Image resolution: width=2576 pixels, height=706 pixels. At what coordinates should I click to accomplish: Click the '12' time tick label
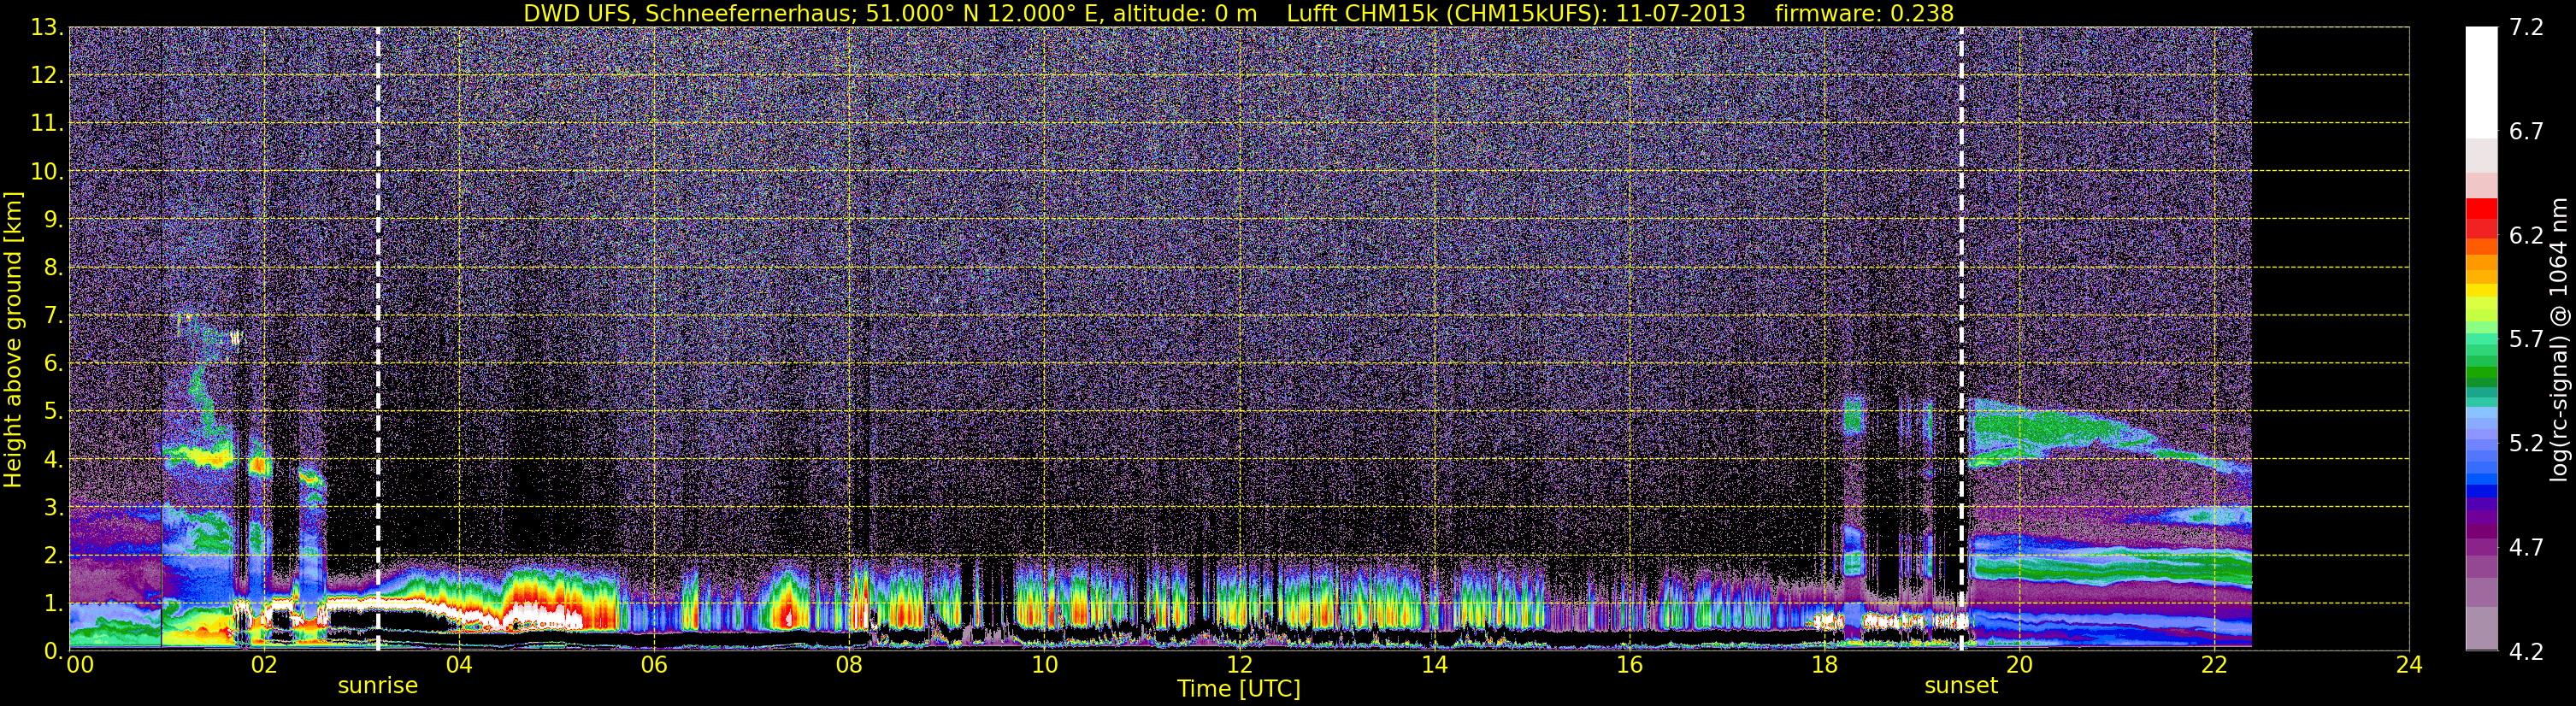pyautogui.click(x=1239, y=665)
